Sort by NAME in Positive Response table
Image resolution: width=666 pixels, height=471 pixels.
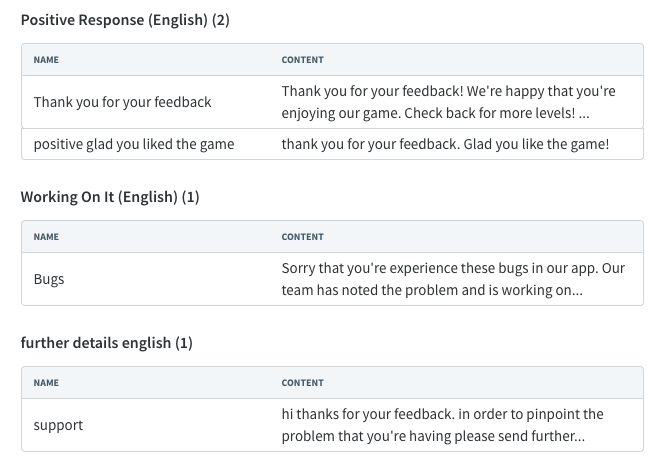(x=46, y=60)
